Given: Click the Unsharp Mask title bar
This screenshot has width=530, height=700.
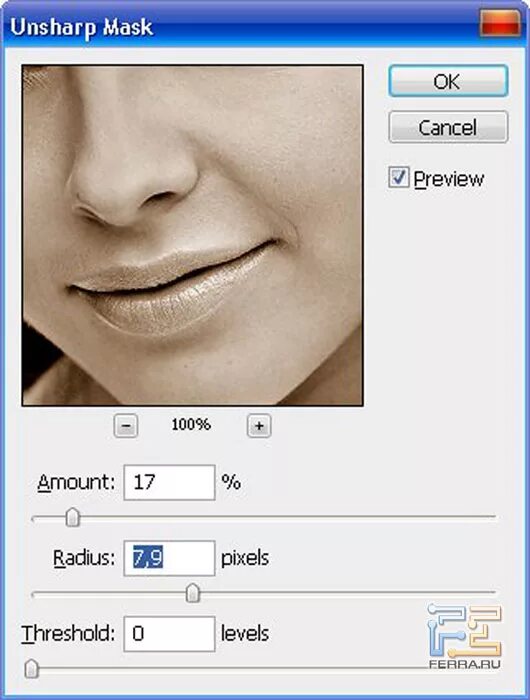Looking at the screenshot, I should (x=241, y=26).
